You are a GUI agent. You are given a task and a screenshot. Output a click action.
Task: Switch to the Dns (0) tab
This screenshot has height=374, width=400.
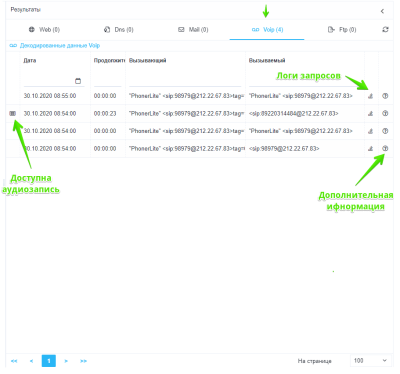(x=119, y=30)
